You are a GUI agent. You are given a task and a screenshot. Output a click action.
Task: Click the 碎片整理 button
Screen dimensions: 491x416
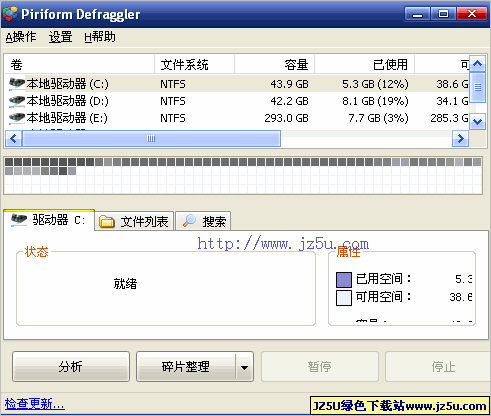click(186, 366)
